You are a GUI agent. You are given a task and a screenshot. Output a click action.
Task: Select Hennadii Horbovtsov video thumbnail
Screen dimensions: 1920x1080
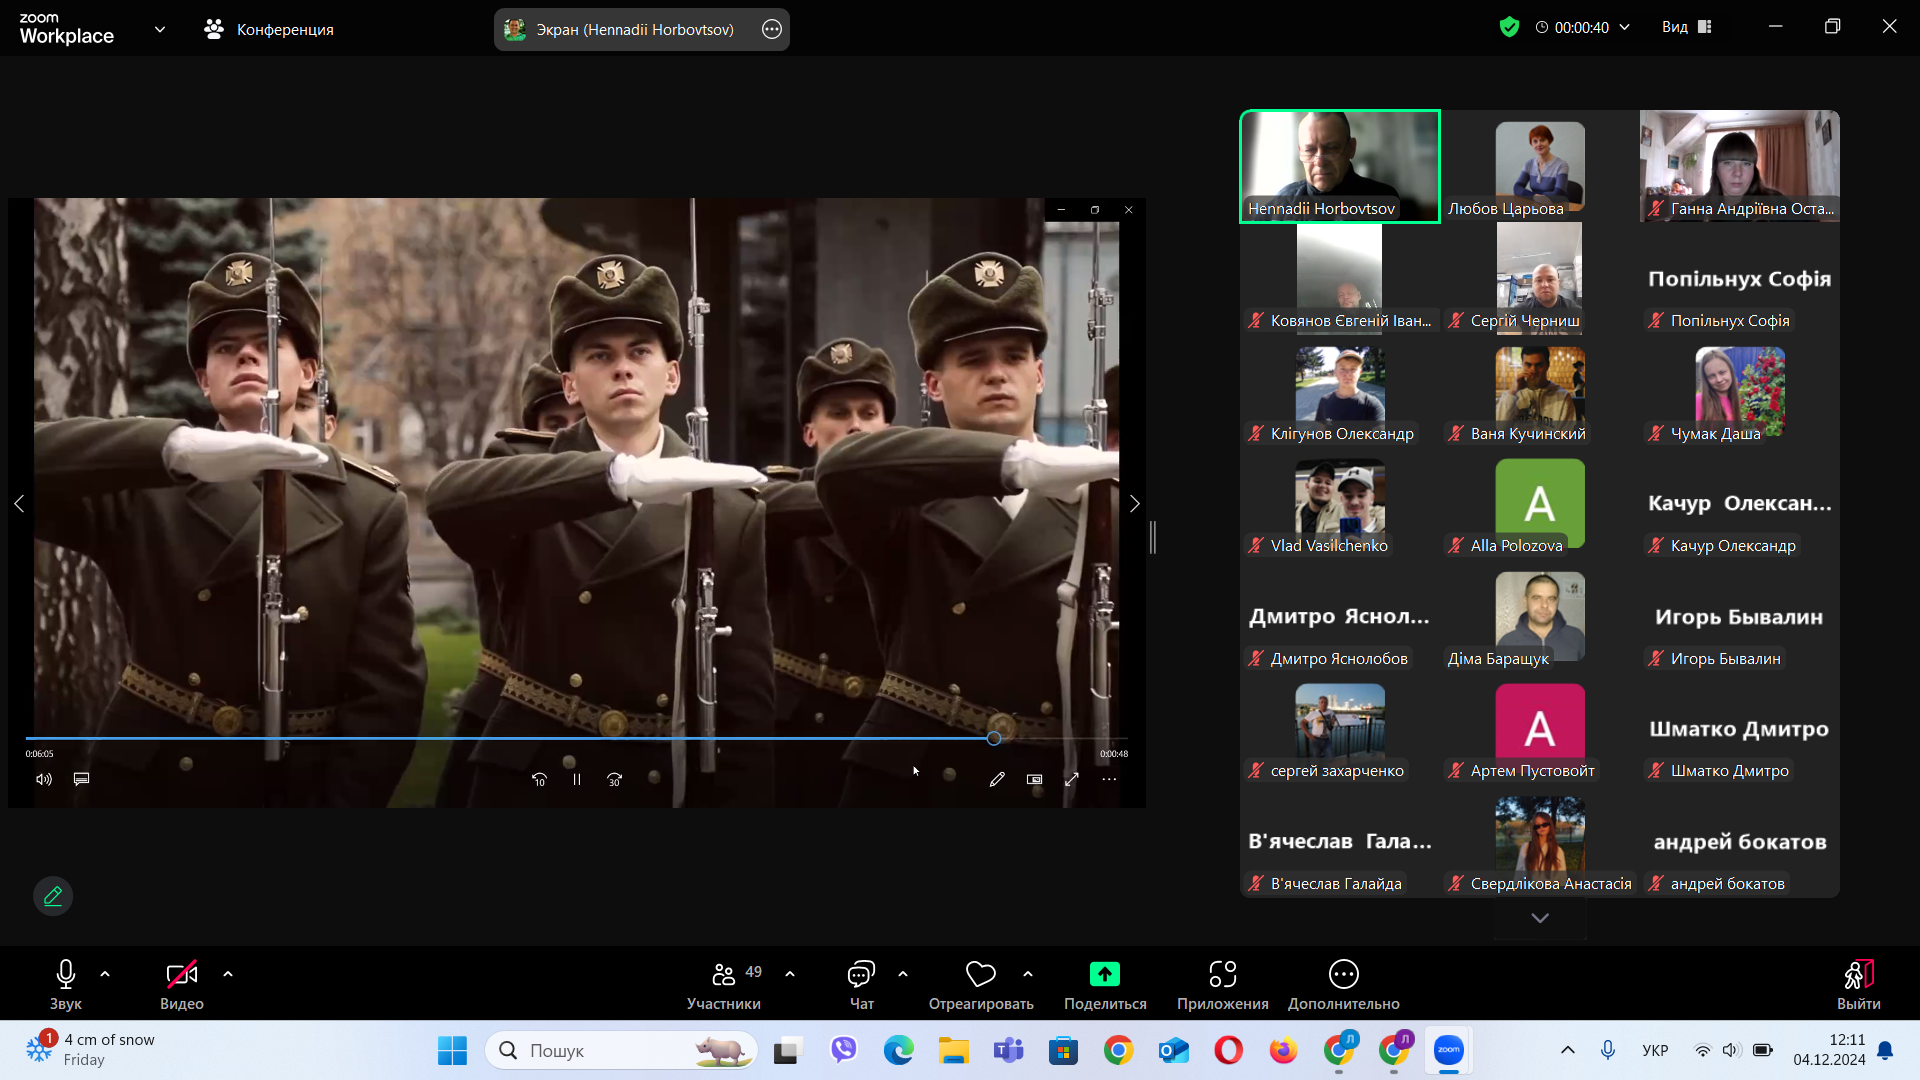coord(1339,165)
